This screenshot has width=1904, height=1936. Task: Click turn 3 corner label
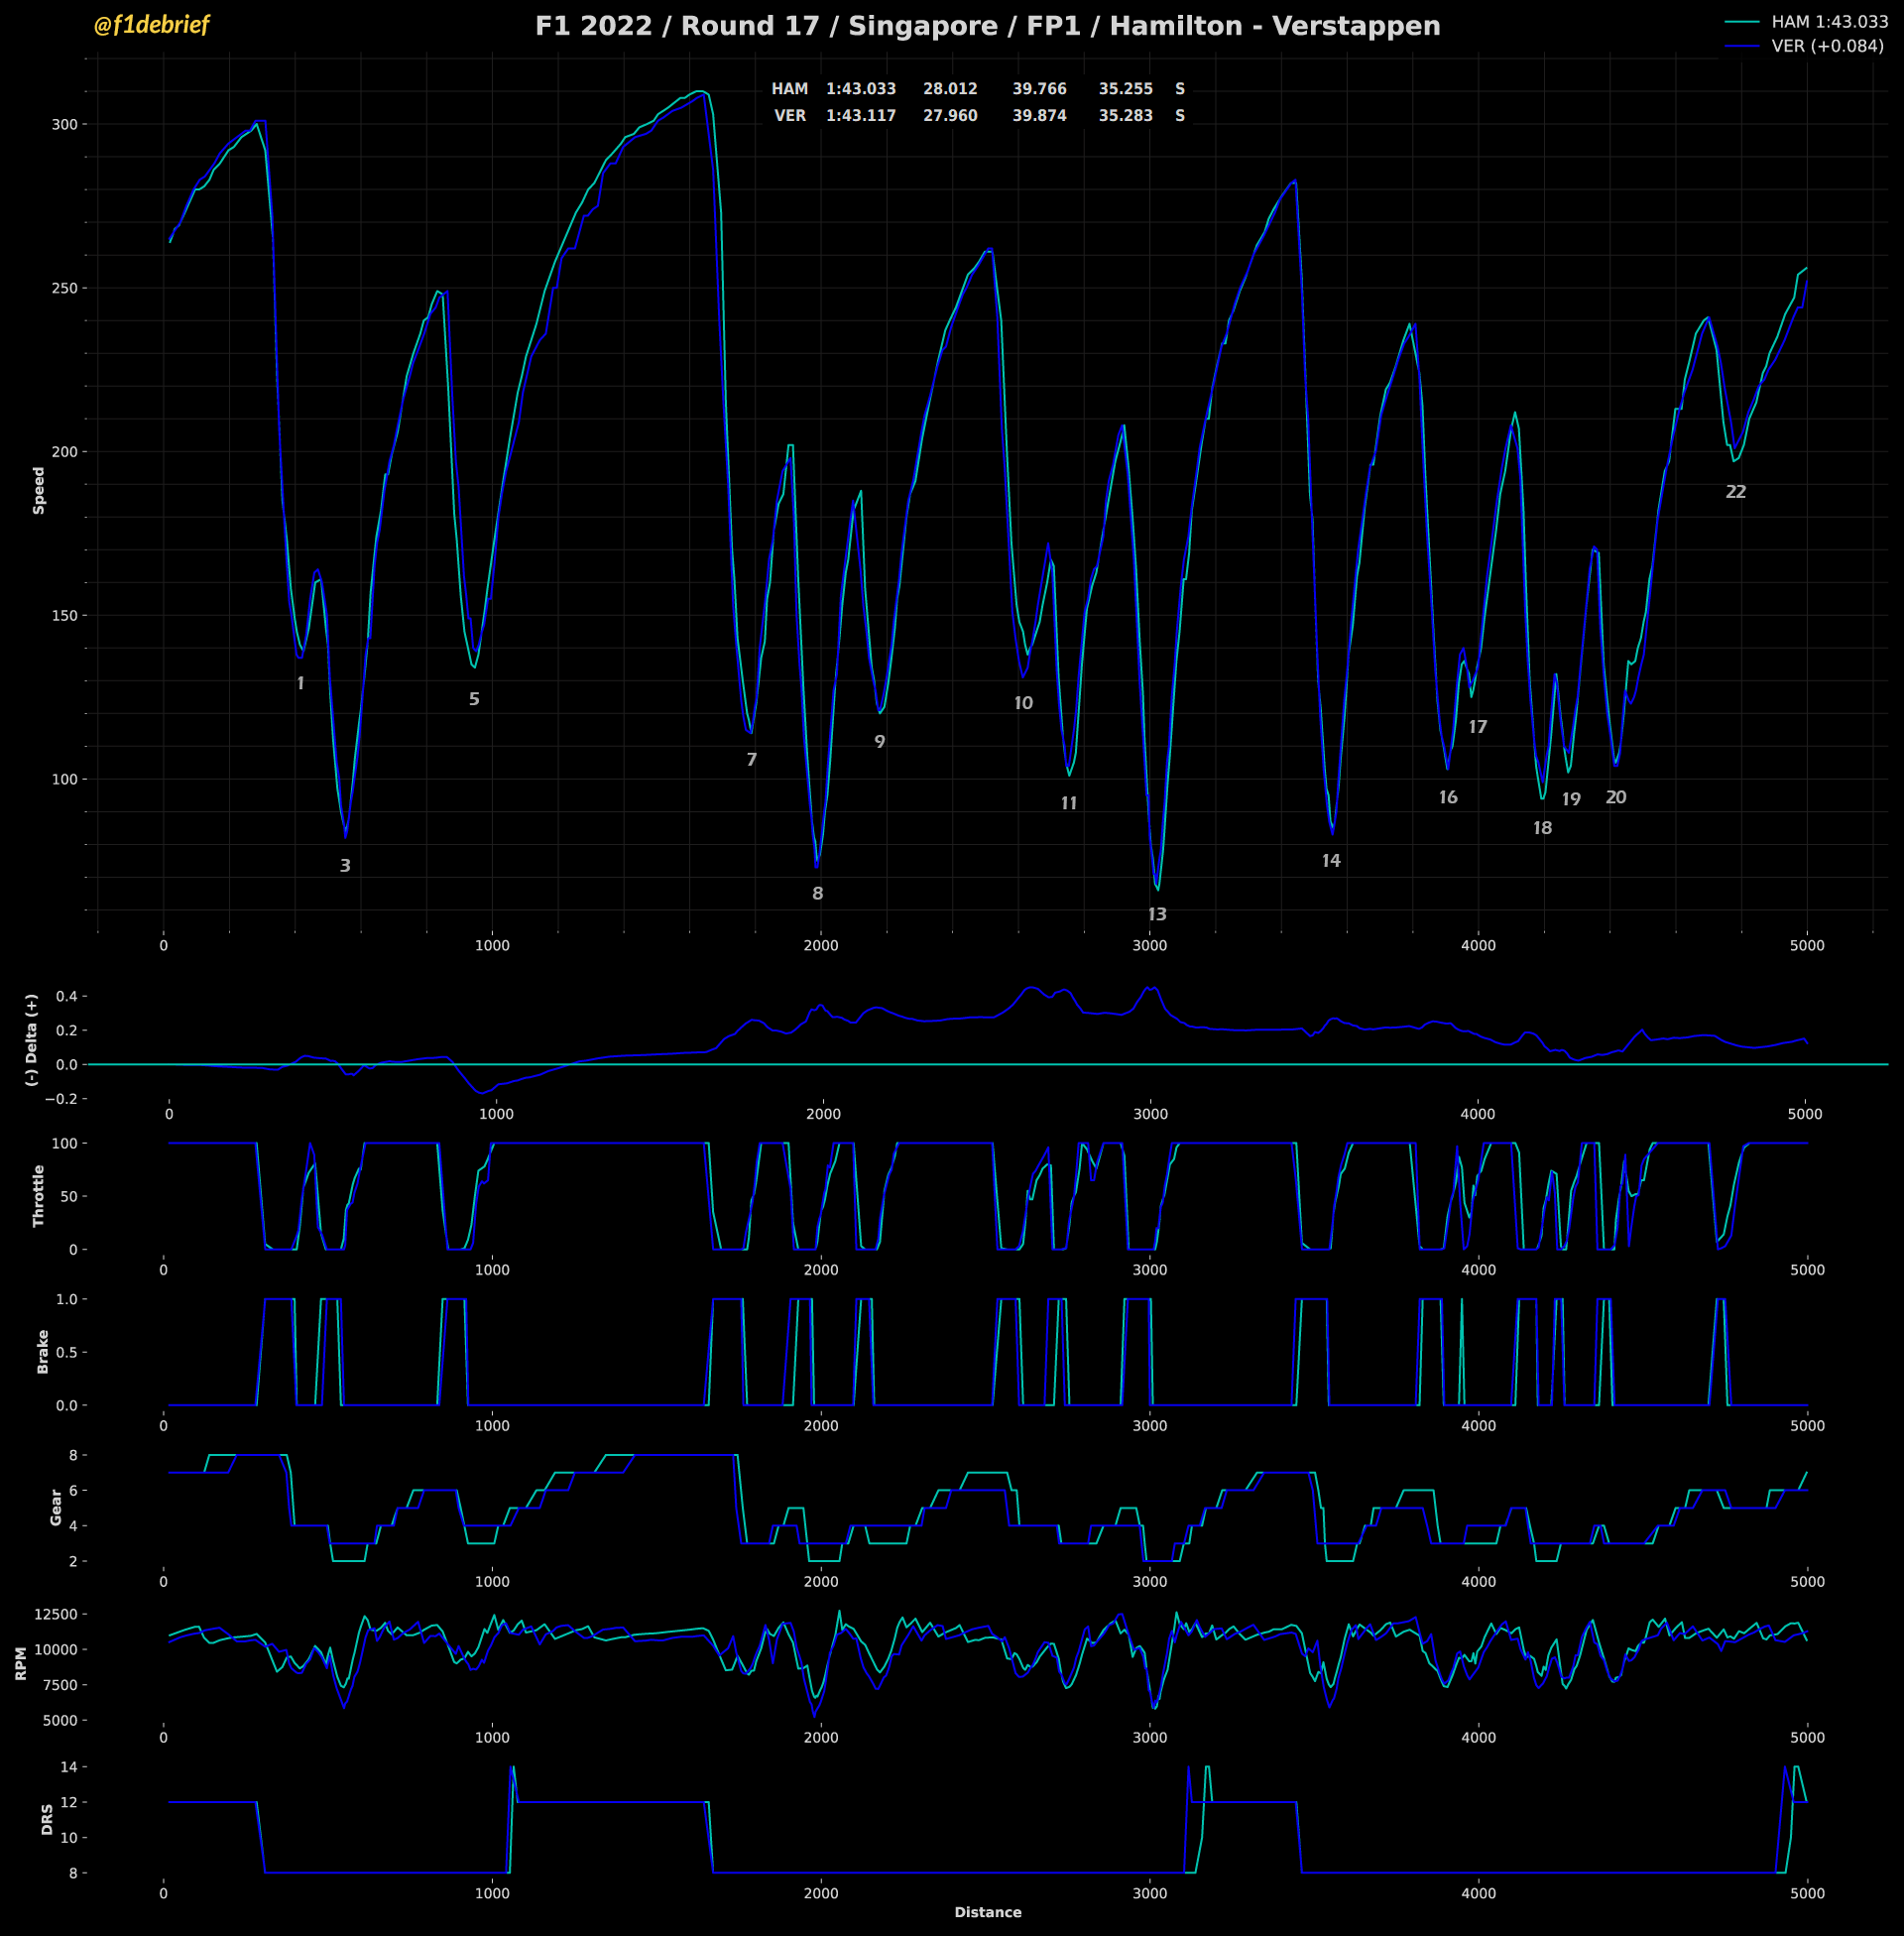coord(345,866)
